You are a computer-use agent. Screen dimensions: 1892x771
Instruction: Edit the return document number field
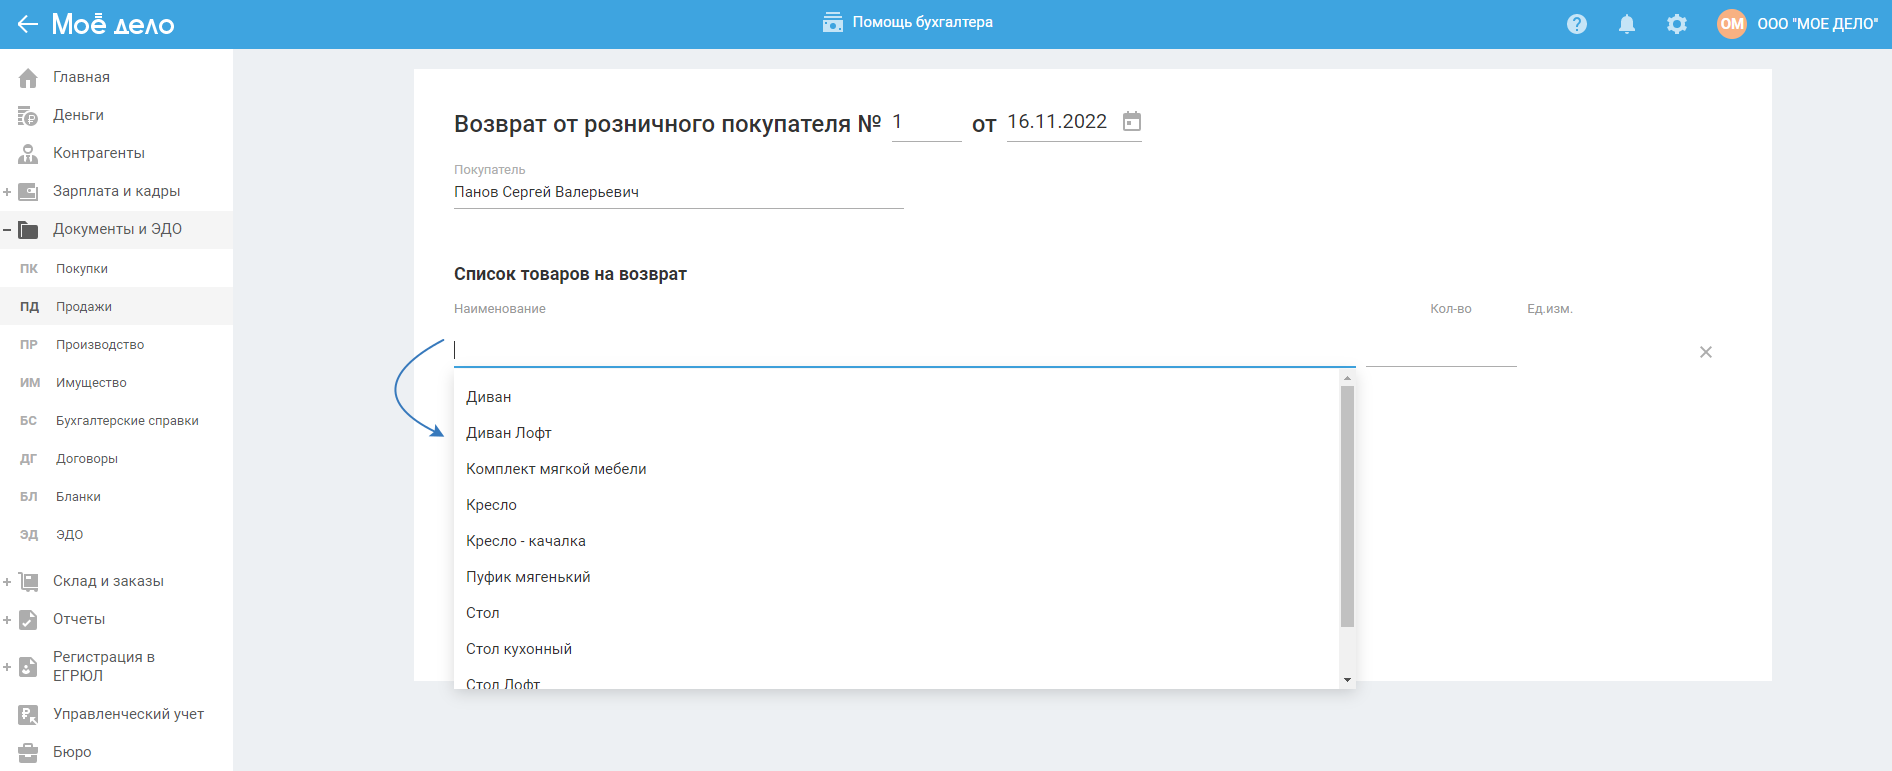926,123
